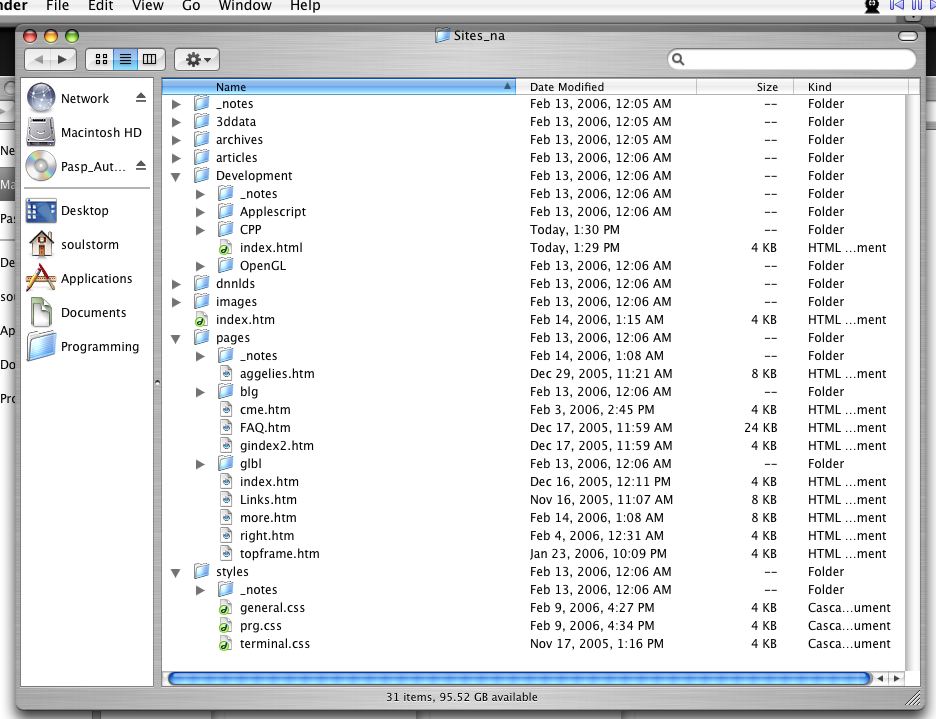Expand the glbl folder
The image size is (936, 719).
[201, 464]
